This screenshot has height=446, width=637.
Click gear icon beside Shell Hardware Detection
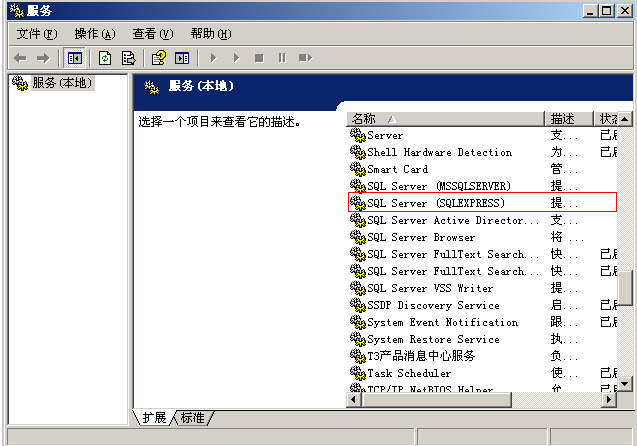[x=358, y=152]
